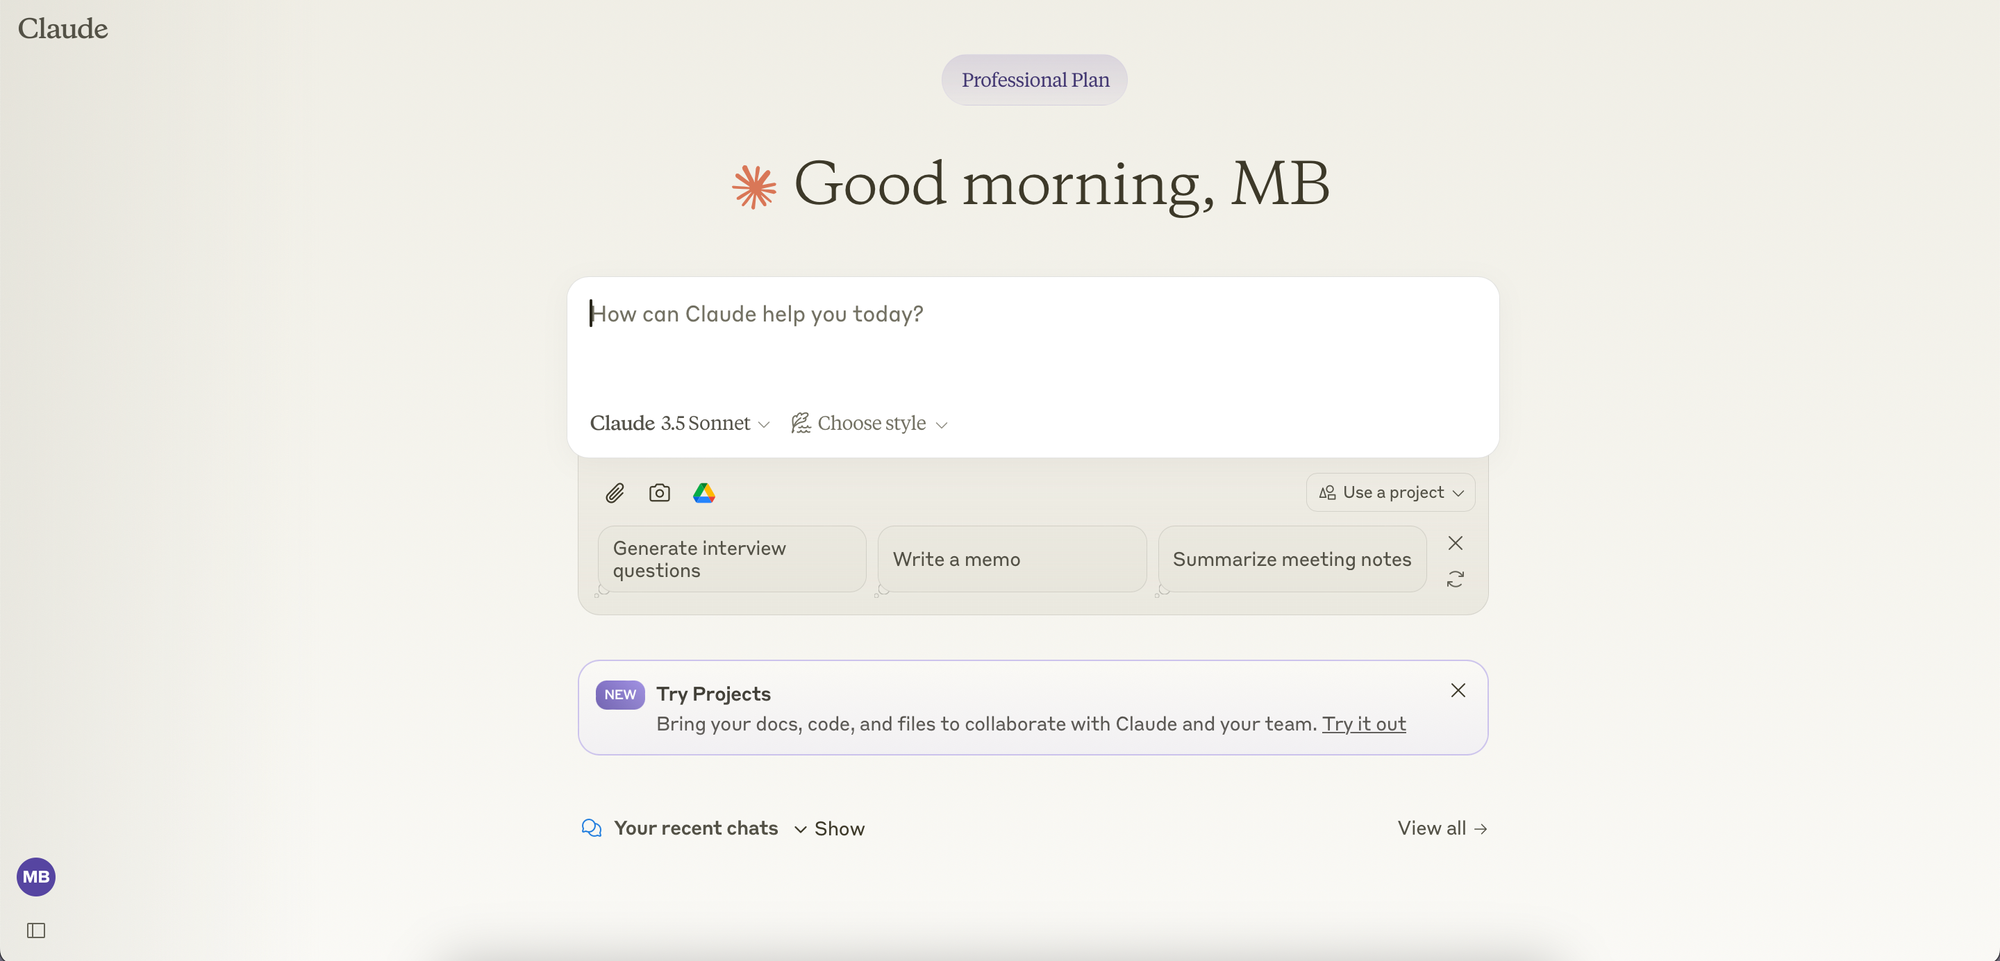Image resolution: width=2000 pixels, height=961 pixels.
Task: Select the Professional Plan badge
Action: pos(1034,79)
